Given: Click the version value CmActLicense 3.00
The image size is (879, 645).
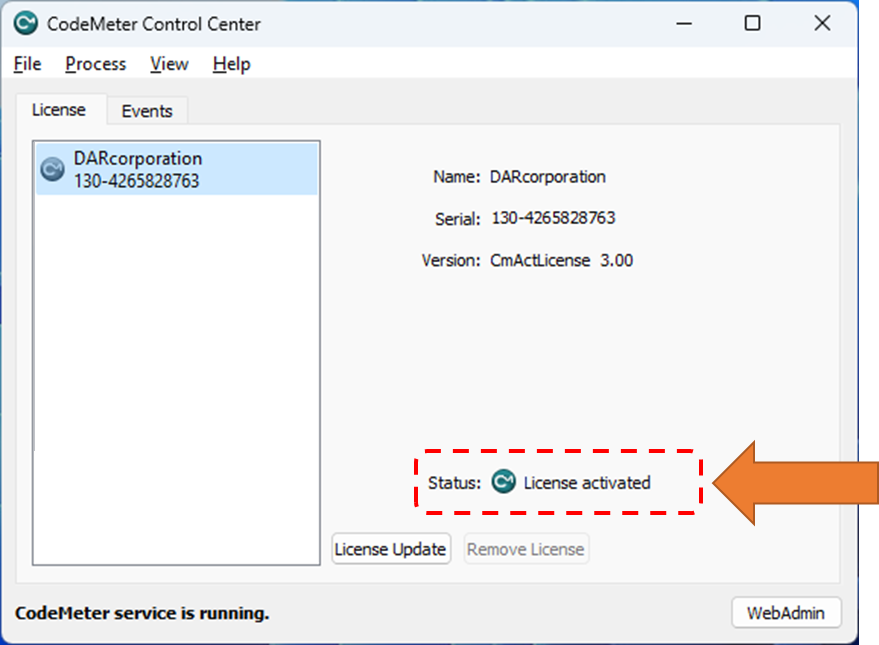Looking at the screenshot, I should pos(562,261).
